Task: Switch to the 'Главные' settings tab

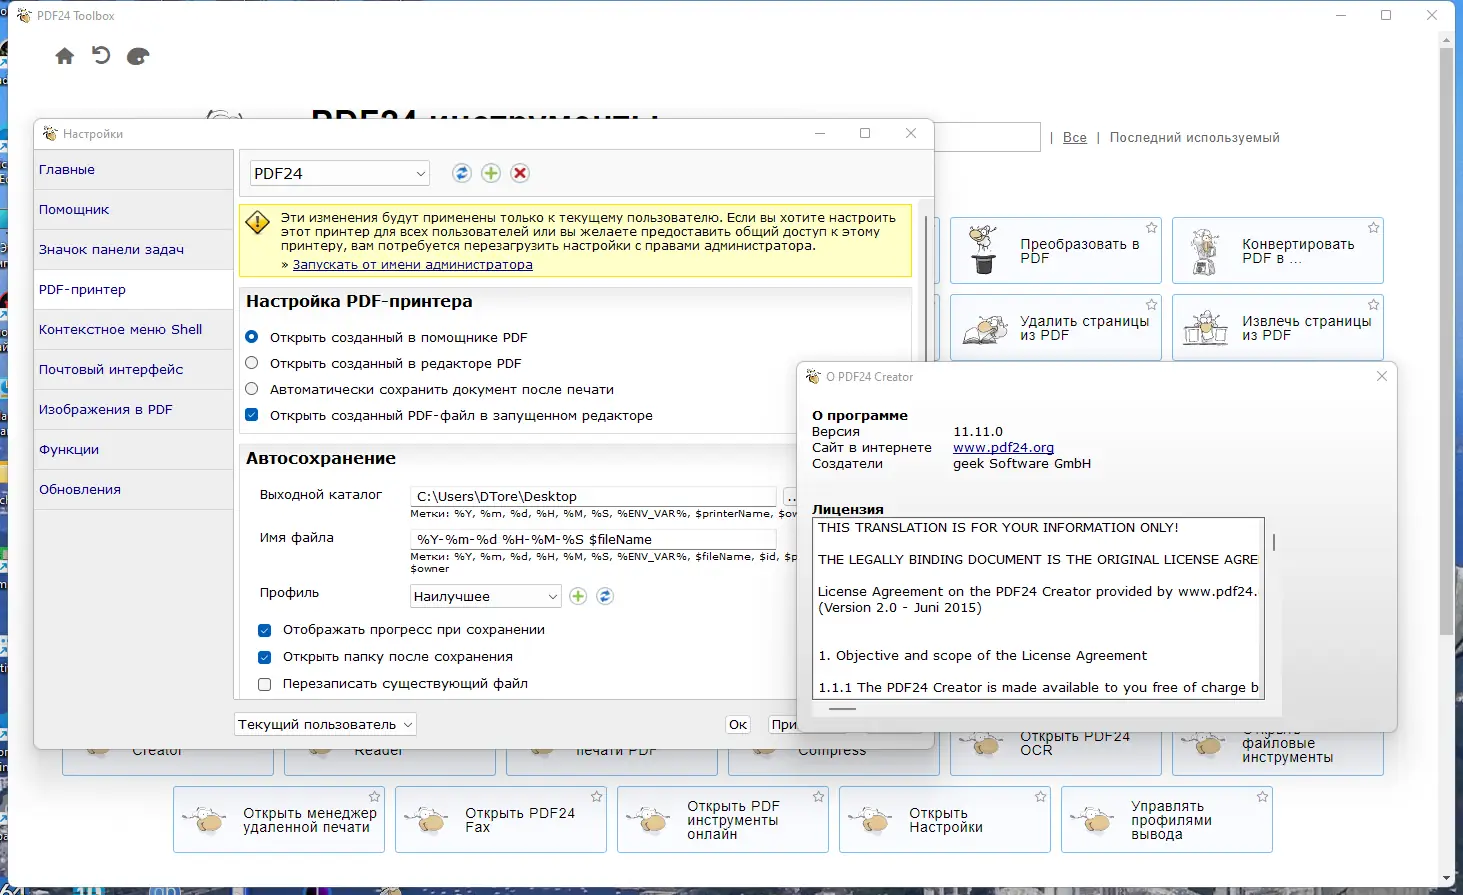Action: pyautogui.click(x=133, y=170)
